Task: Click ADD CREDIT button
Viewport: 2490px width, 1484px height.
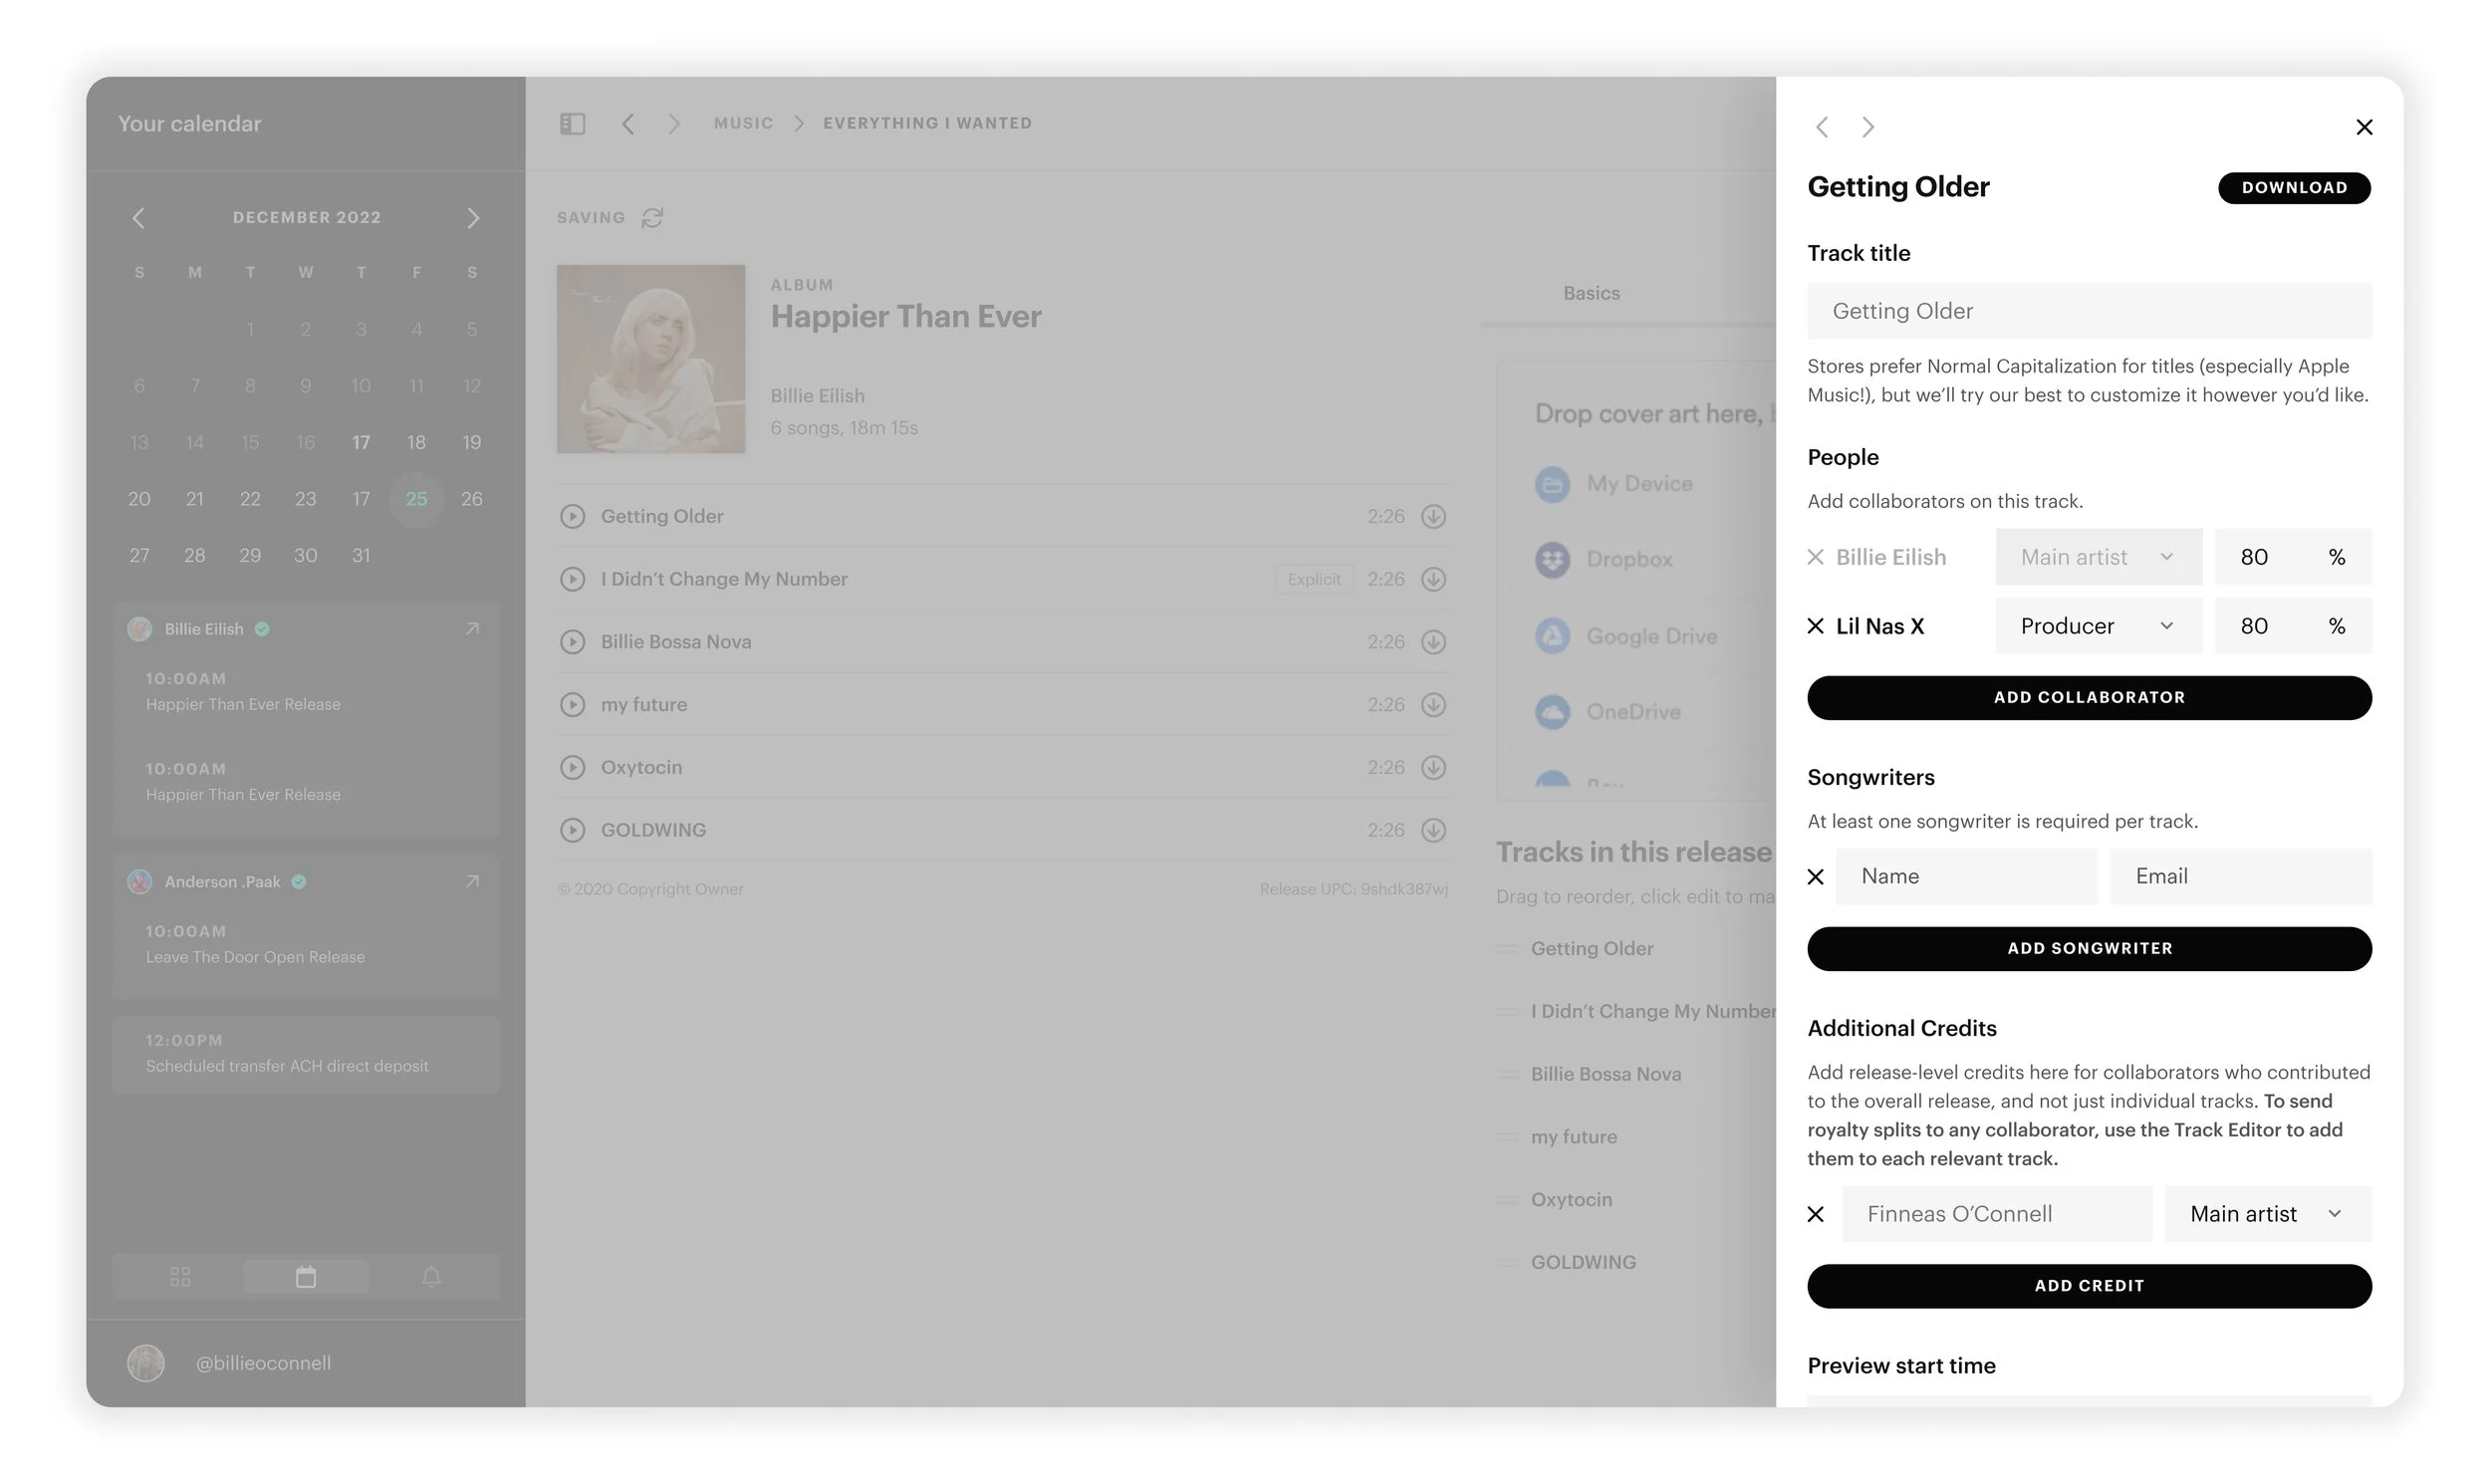Action: [2089, 1286]
